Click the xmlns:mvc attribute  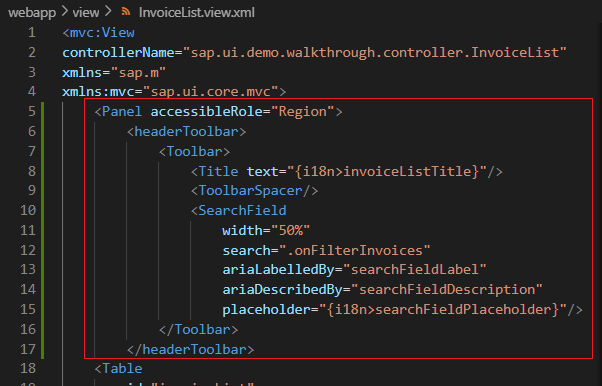(98, 92)
